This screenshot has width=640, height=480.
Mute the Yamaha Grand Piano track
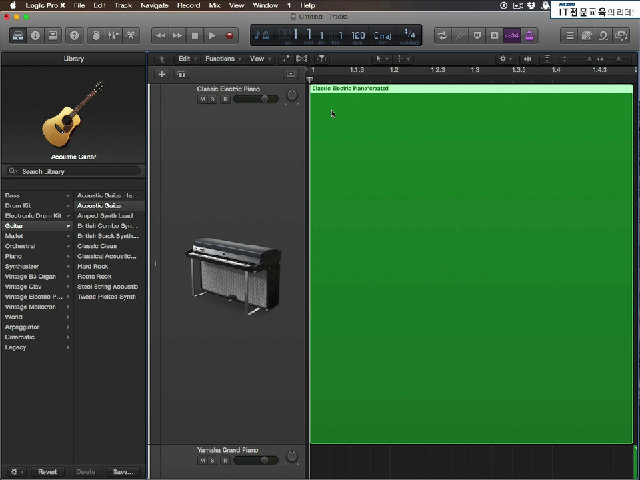(202, 460)
